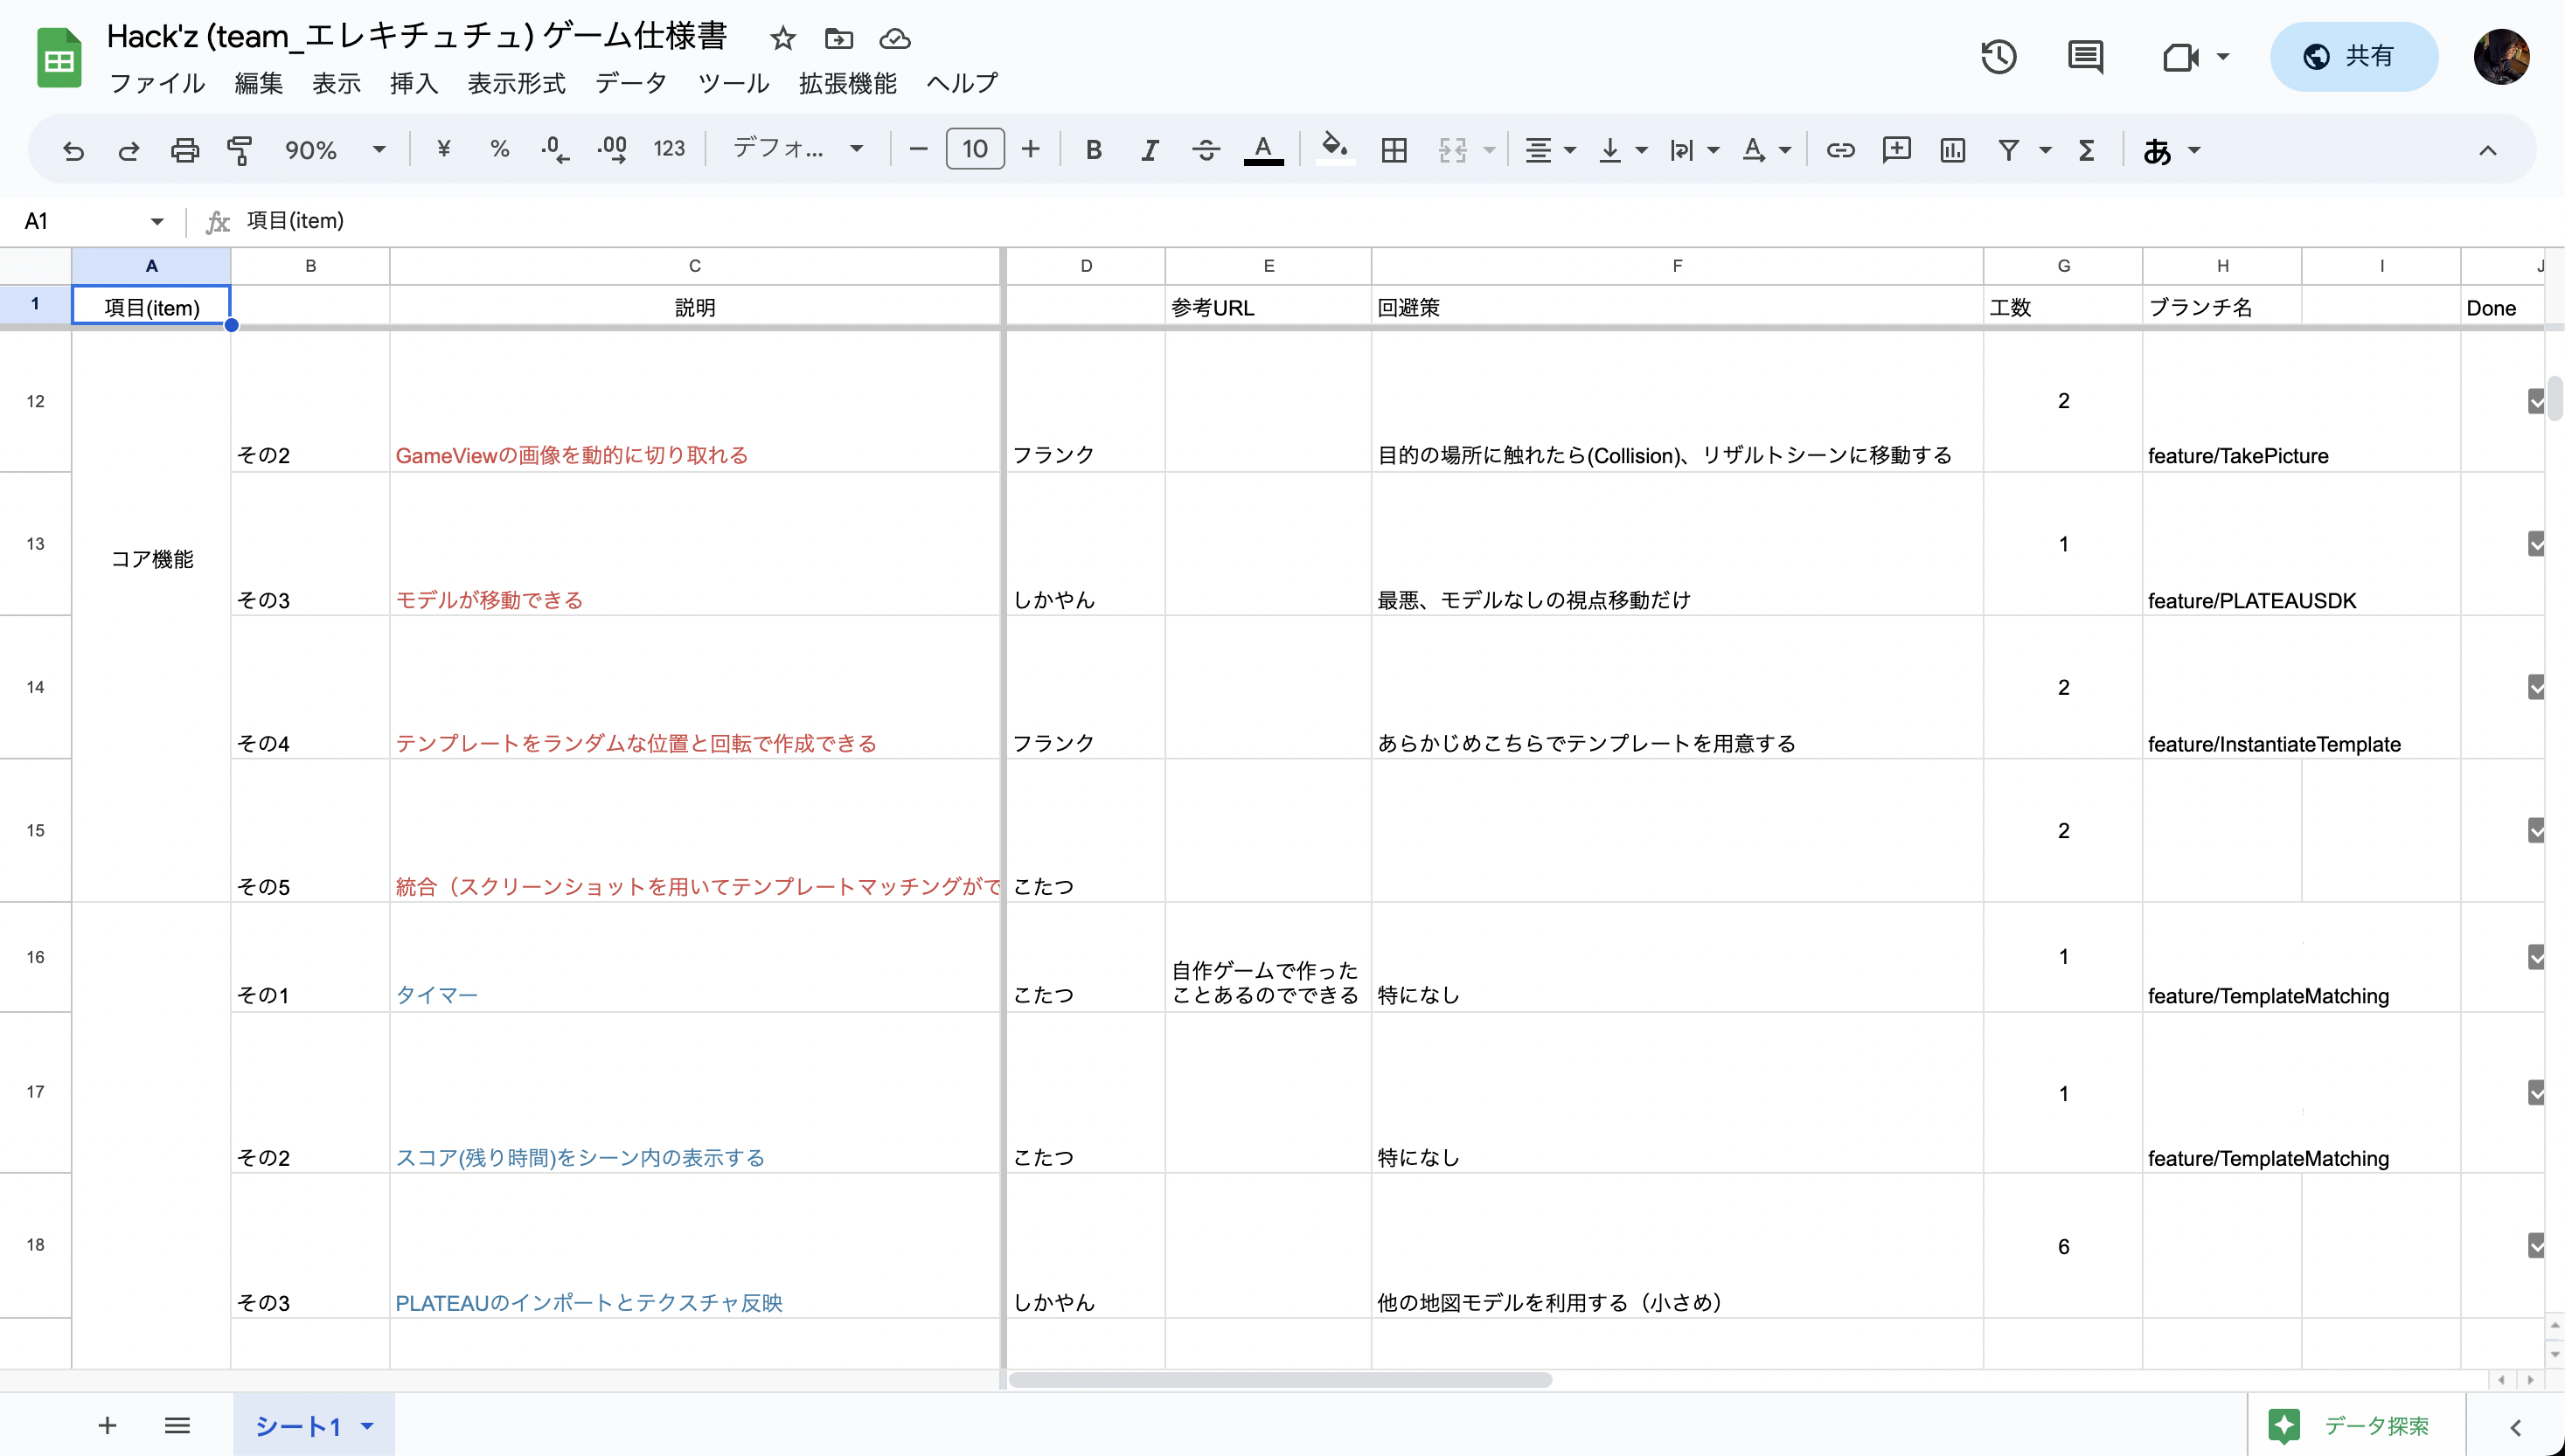Toggle the Done checkbox in row 18
This screenshot has height=1456, width=2565.
2536,1245
